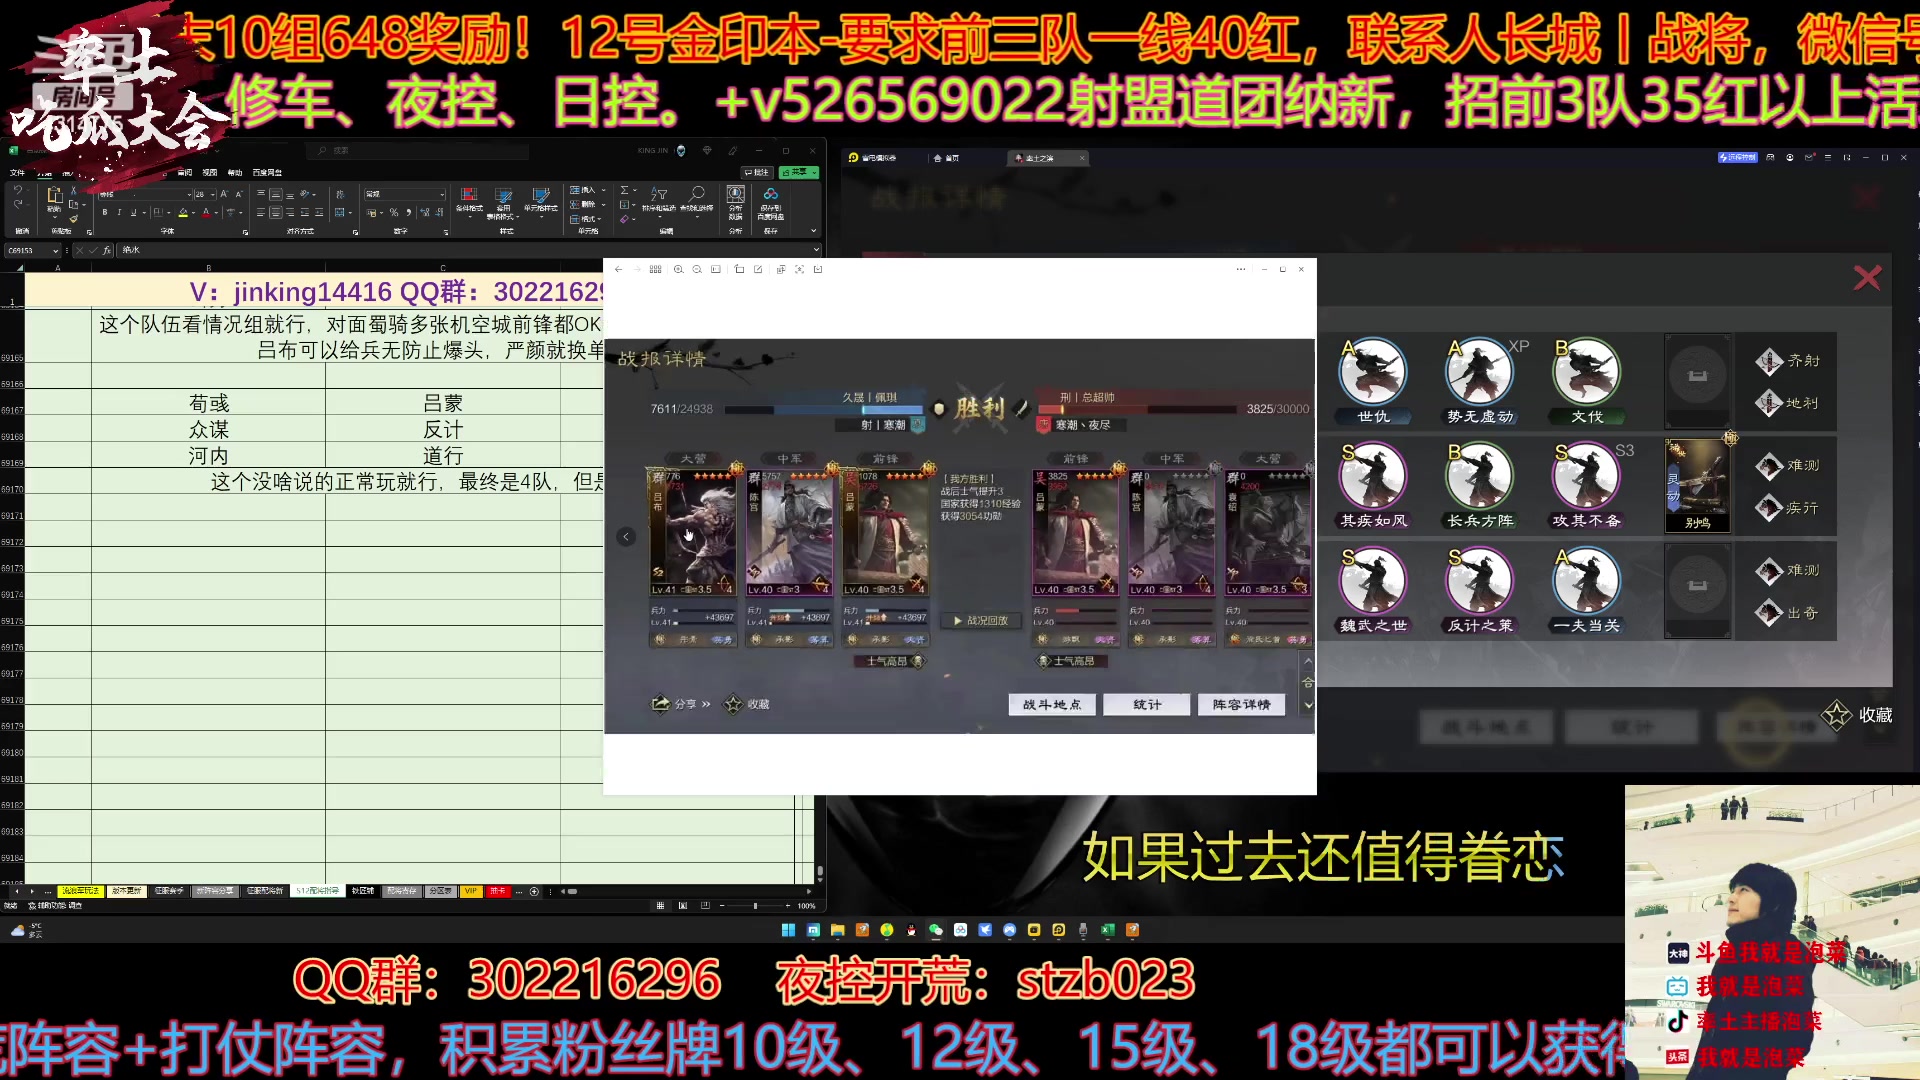1920x1080 pixels.
Task: Click the actual-size fit icon in image viewer
Action: coord(715,269)
